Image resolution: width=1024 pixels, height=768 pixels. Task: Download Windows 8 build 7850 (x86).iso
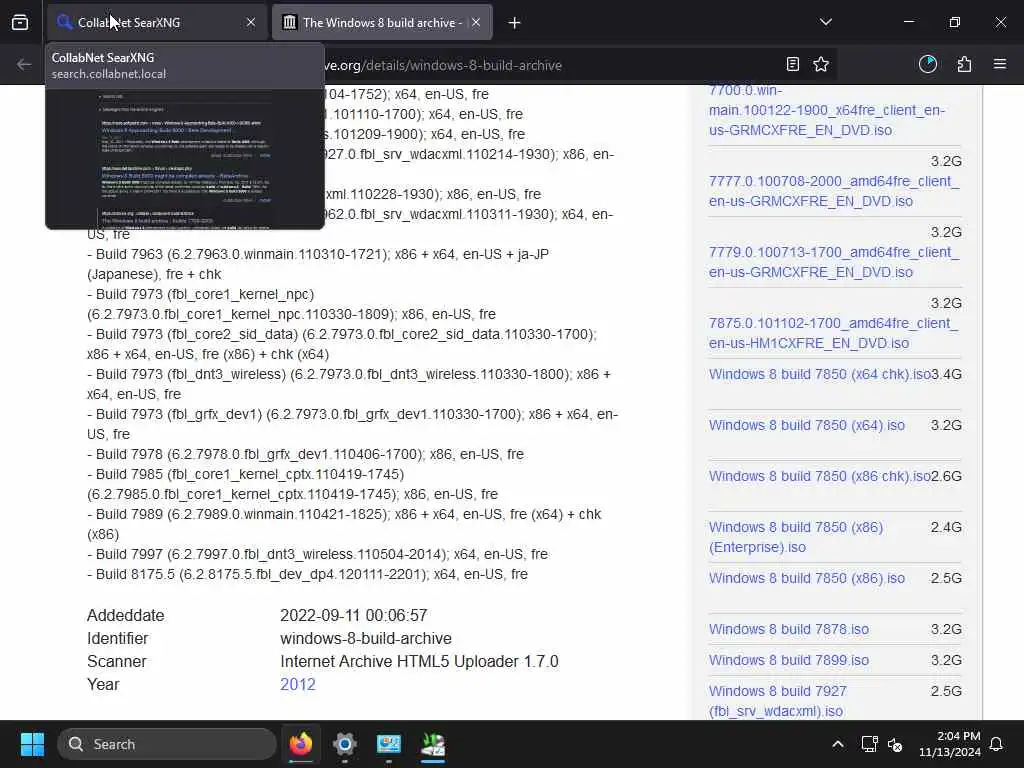807,578
